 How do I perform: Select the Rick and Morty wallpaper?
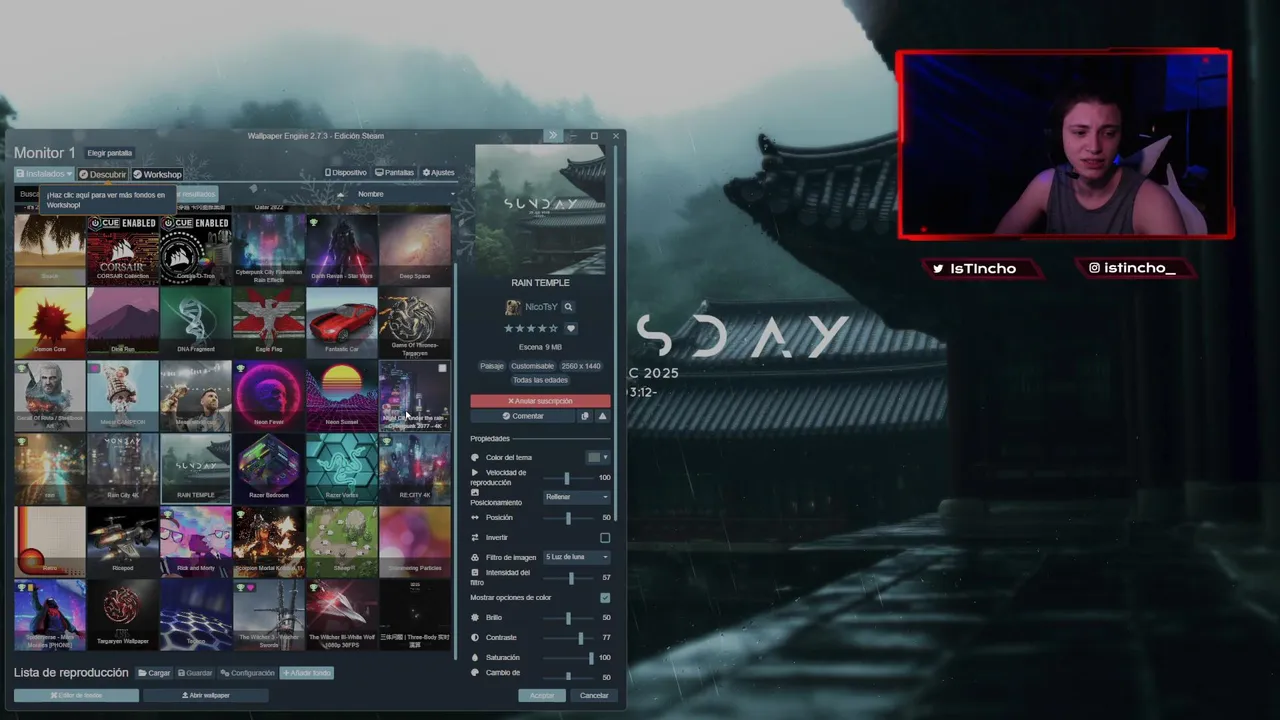196,542
